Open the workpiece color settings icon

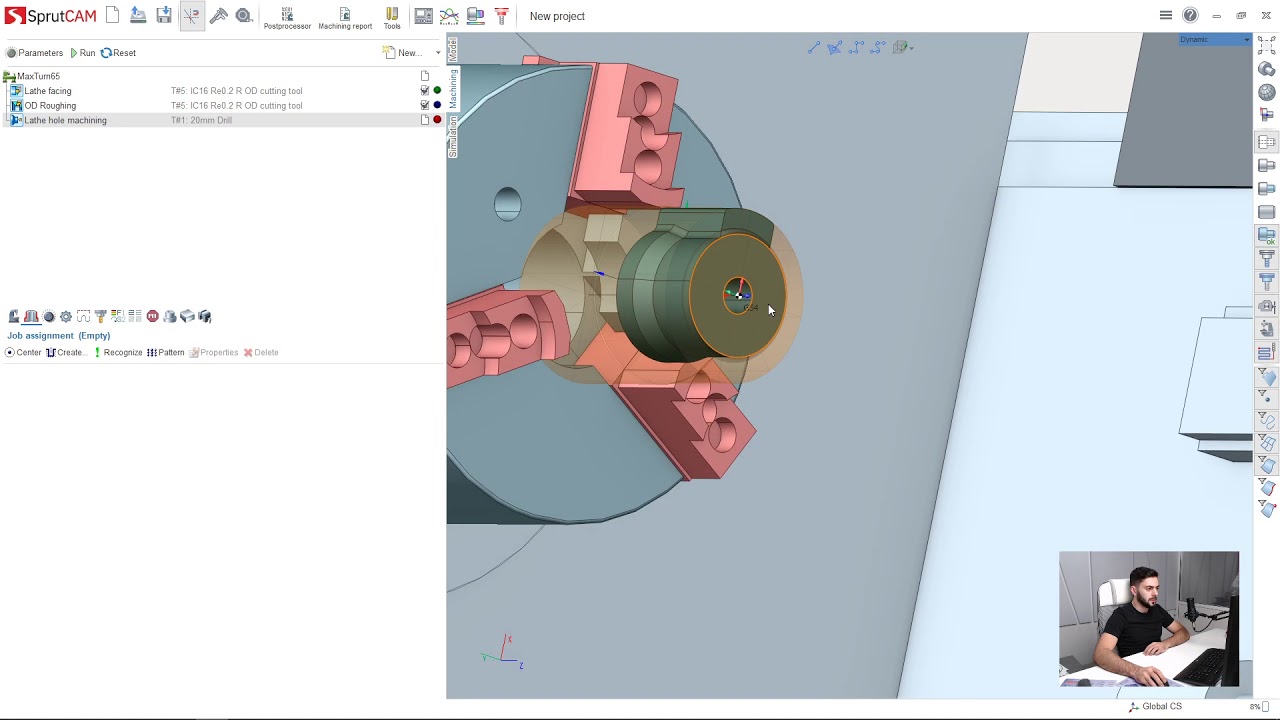476,16
